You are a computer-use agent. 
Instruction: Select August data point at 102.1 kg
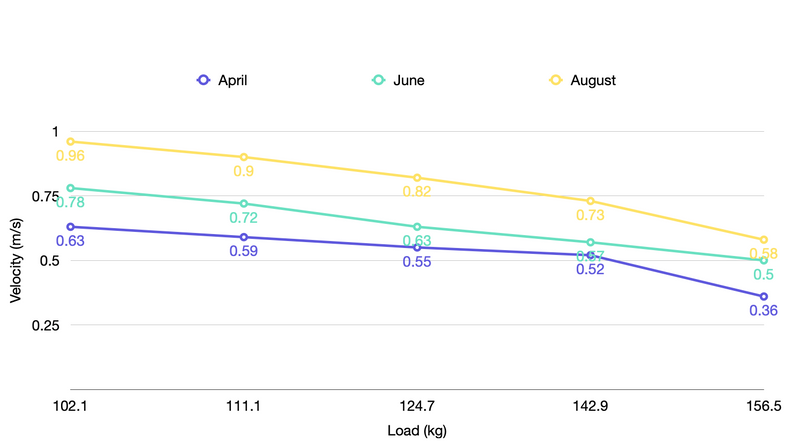click(x=70, y=142)
